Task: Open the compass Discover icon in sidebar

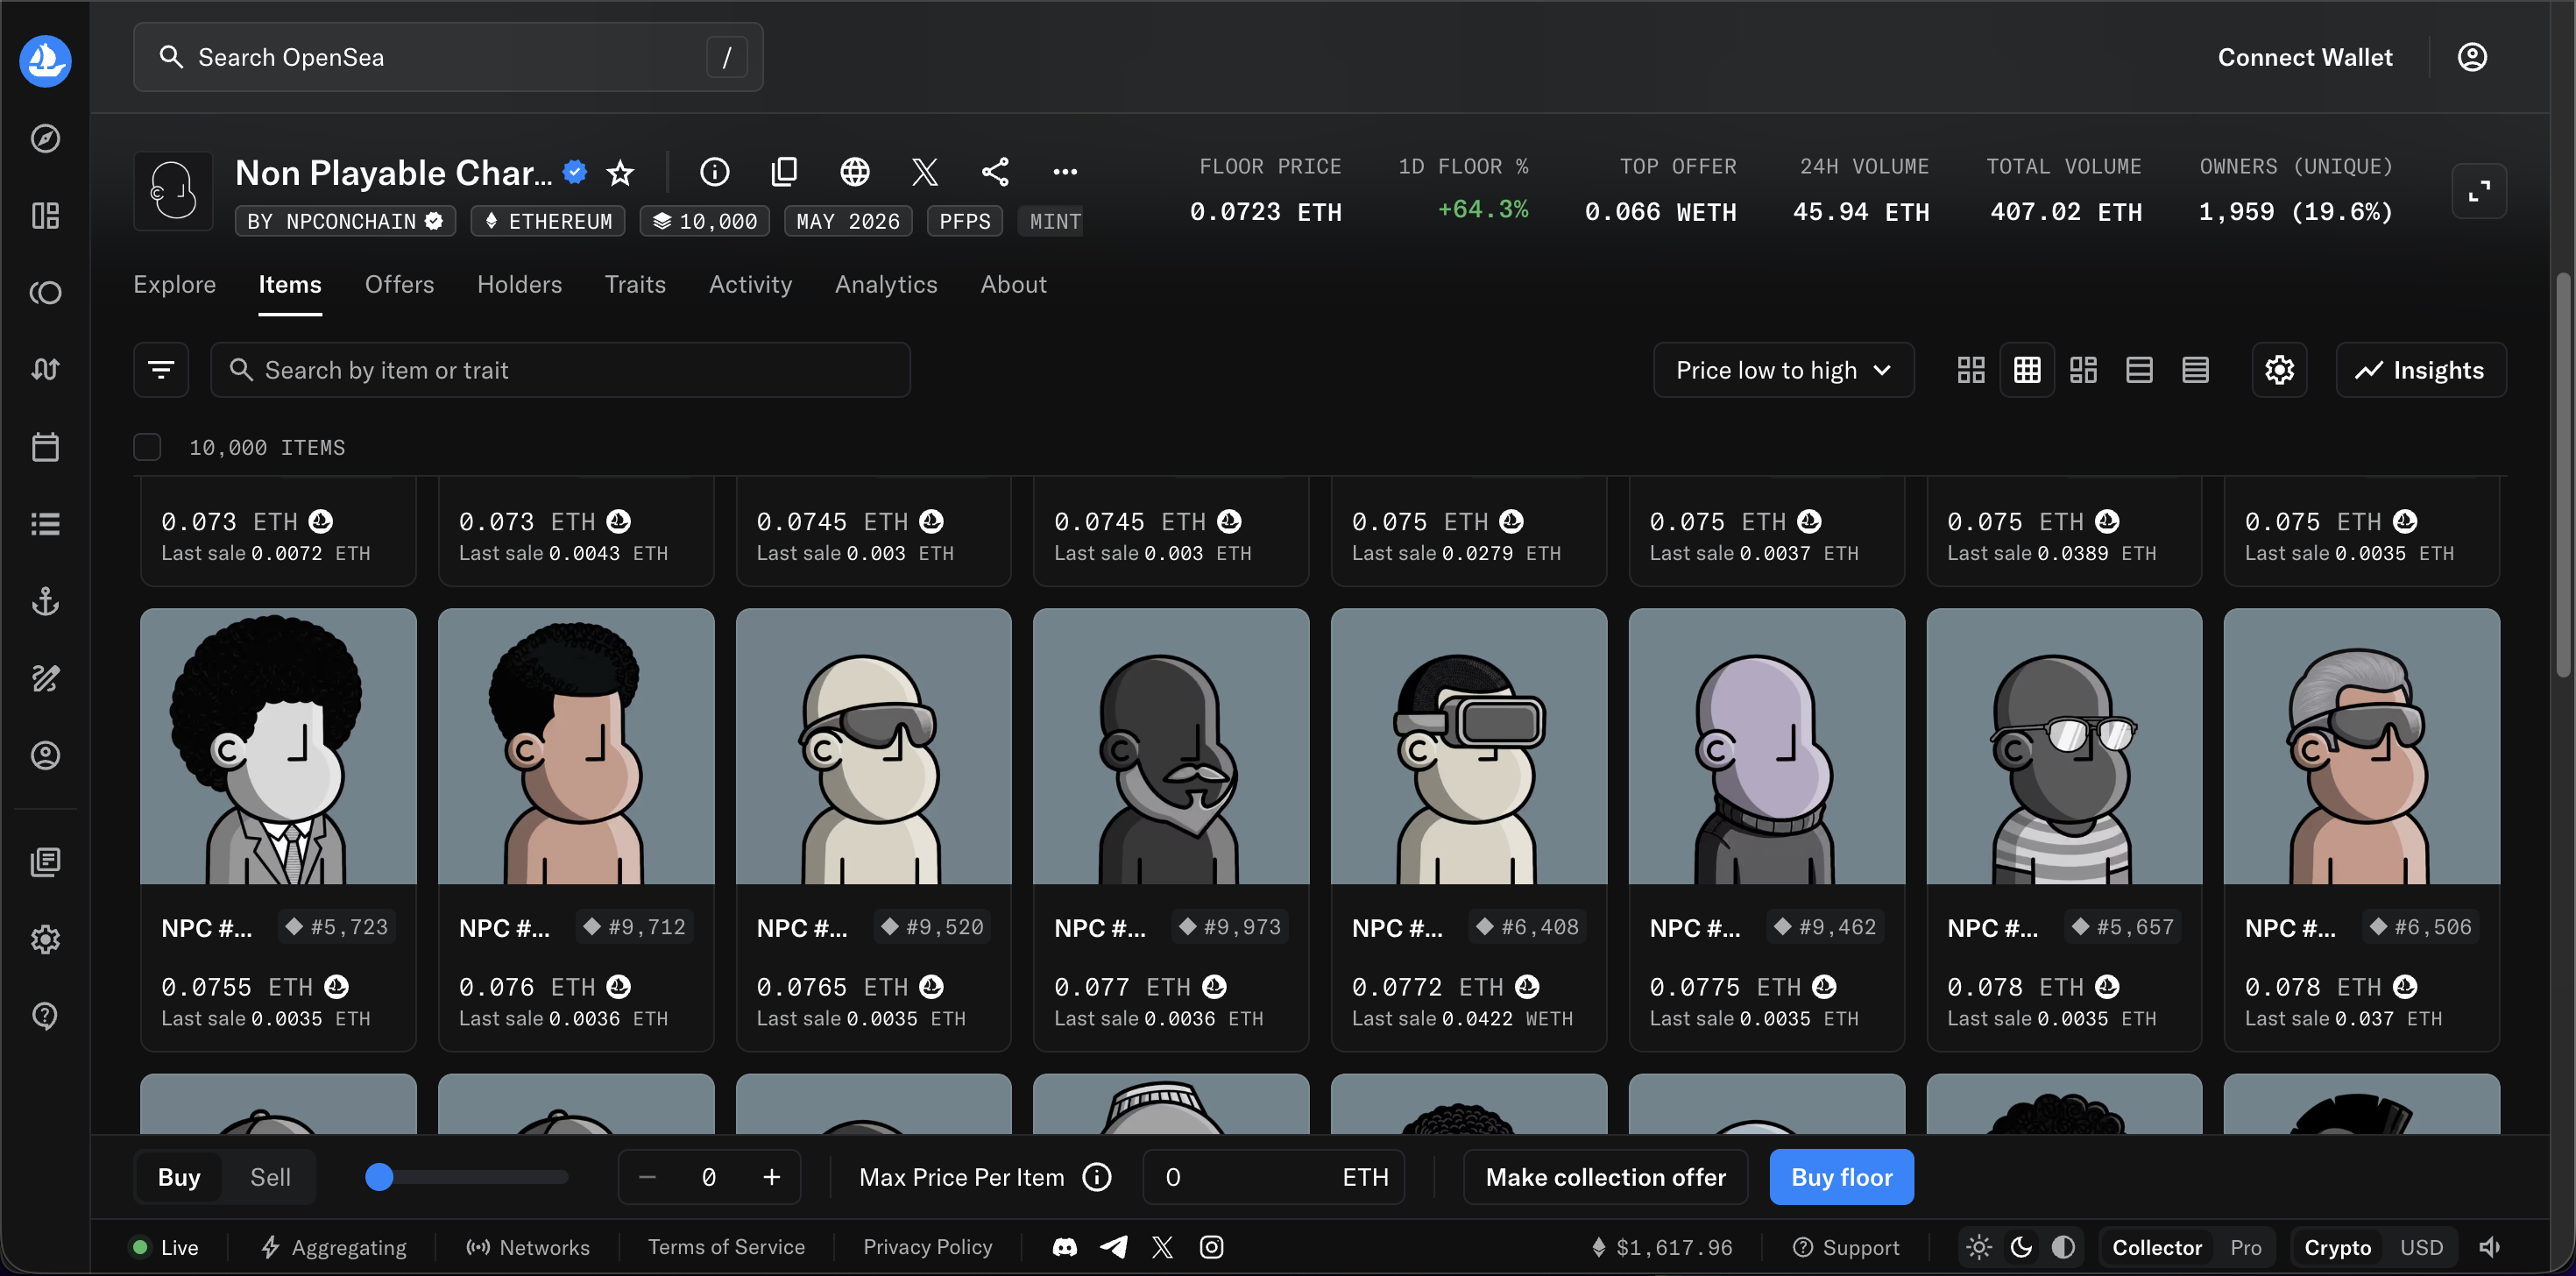Action: pyautogui.click(x=45, y=138)
